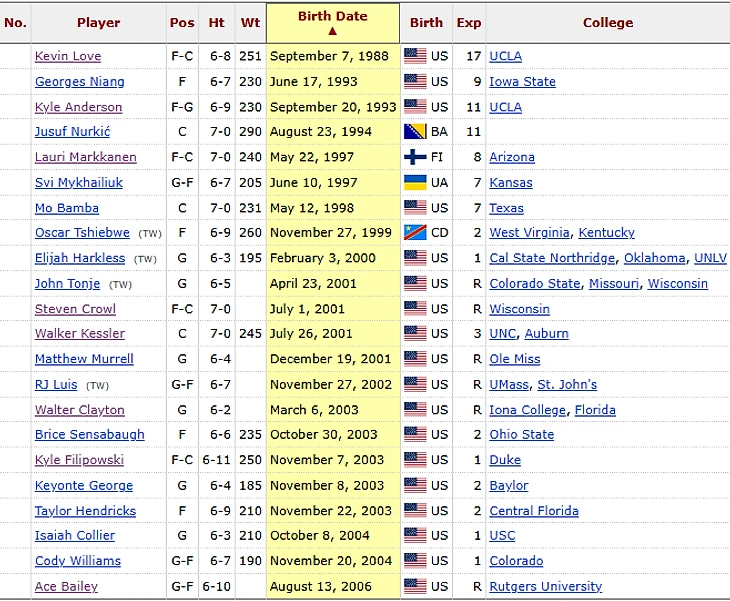Open Rutgers University college link

tap(546, 587)
